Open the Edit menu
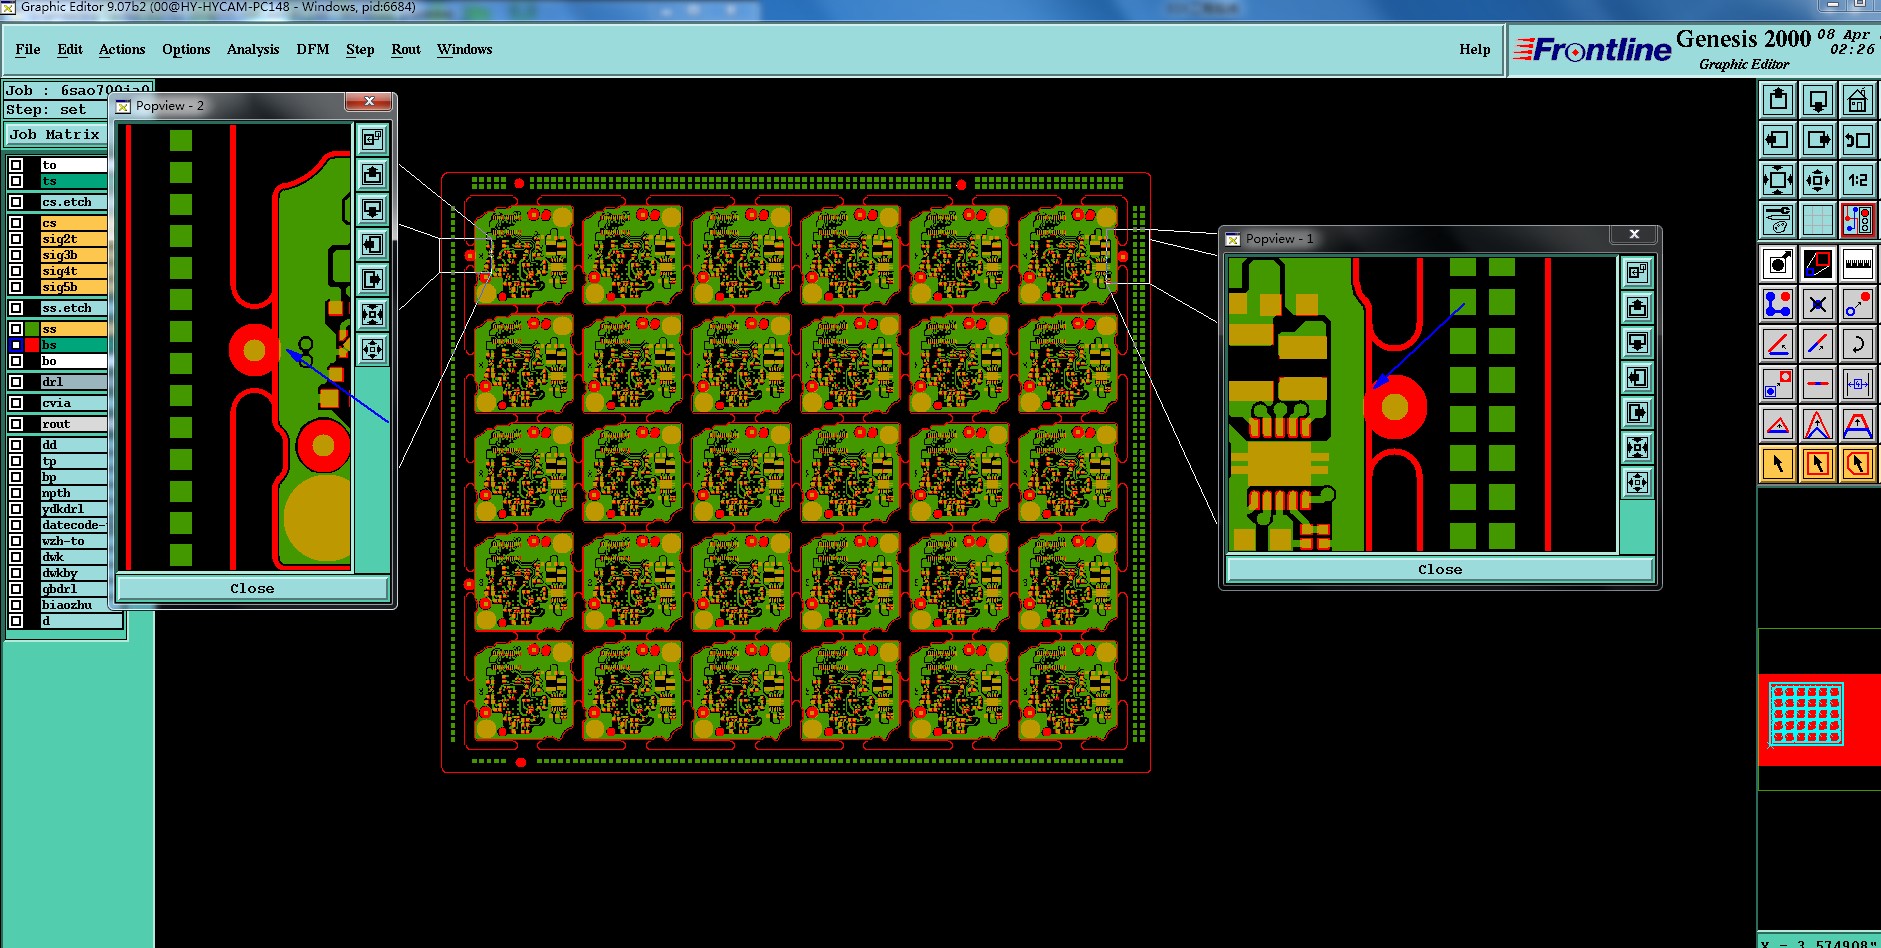The height and width of the screenshot is (948, 1881). click(70, 49)
